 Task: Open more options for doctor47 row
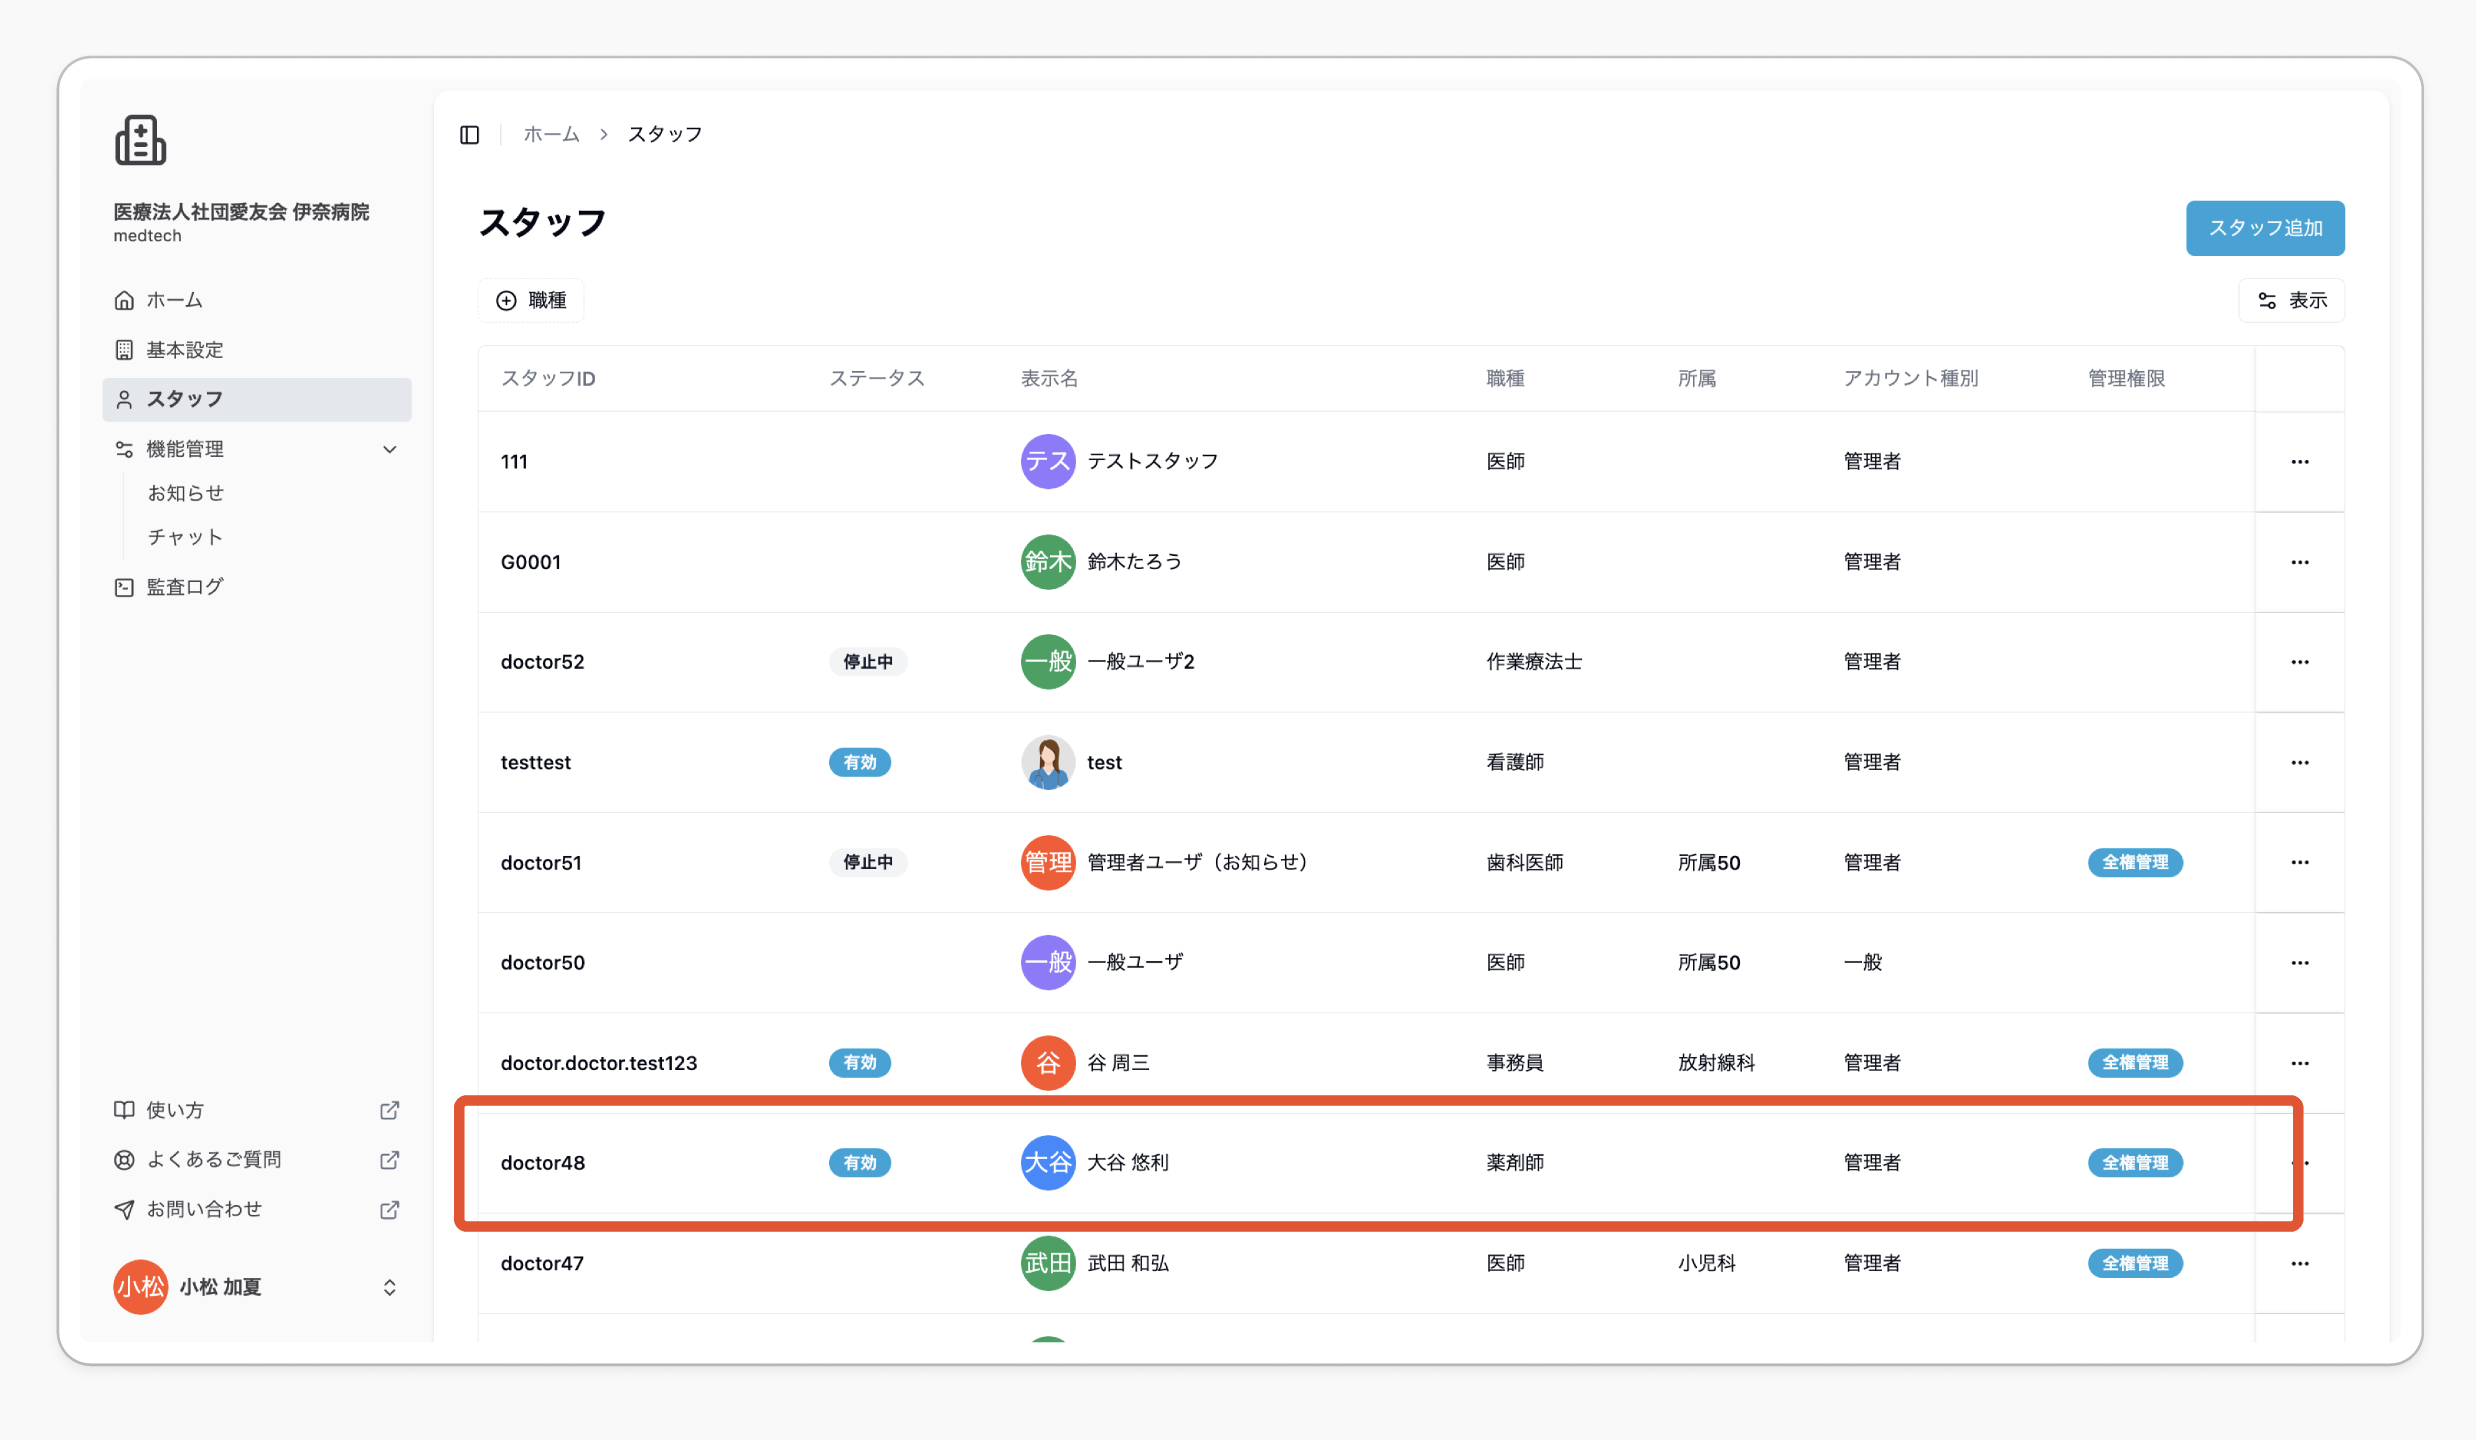(2300, 1264)
